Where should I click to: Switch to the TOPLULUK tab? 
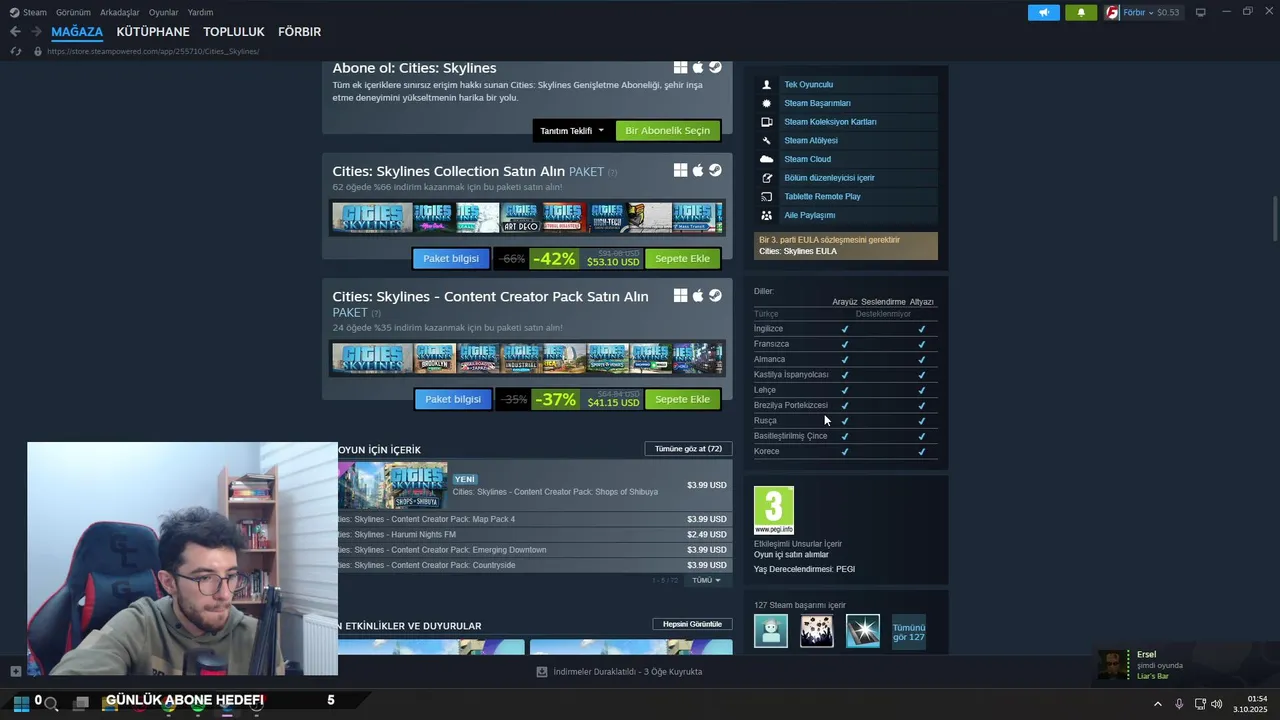coord(234,32)
